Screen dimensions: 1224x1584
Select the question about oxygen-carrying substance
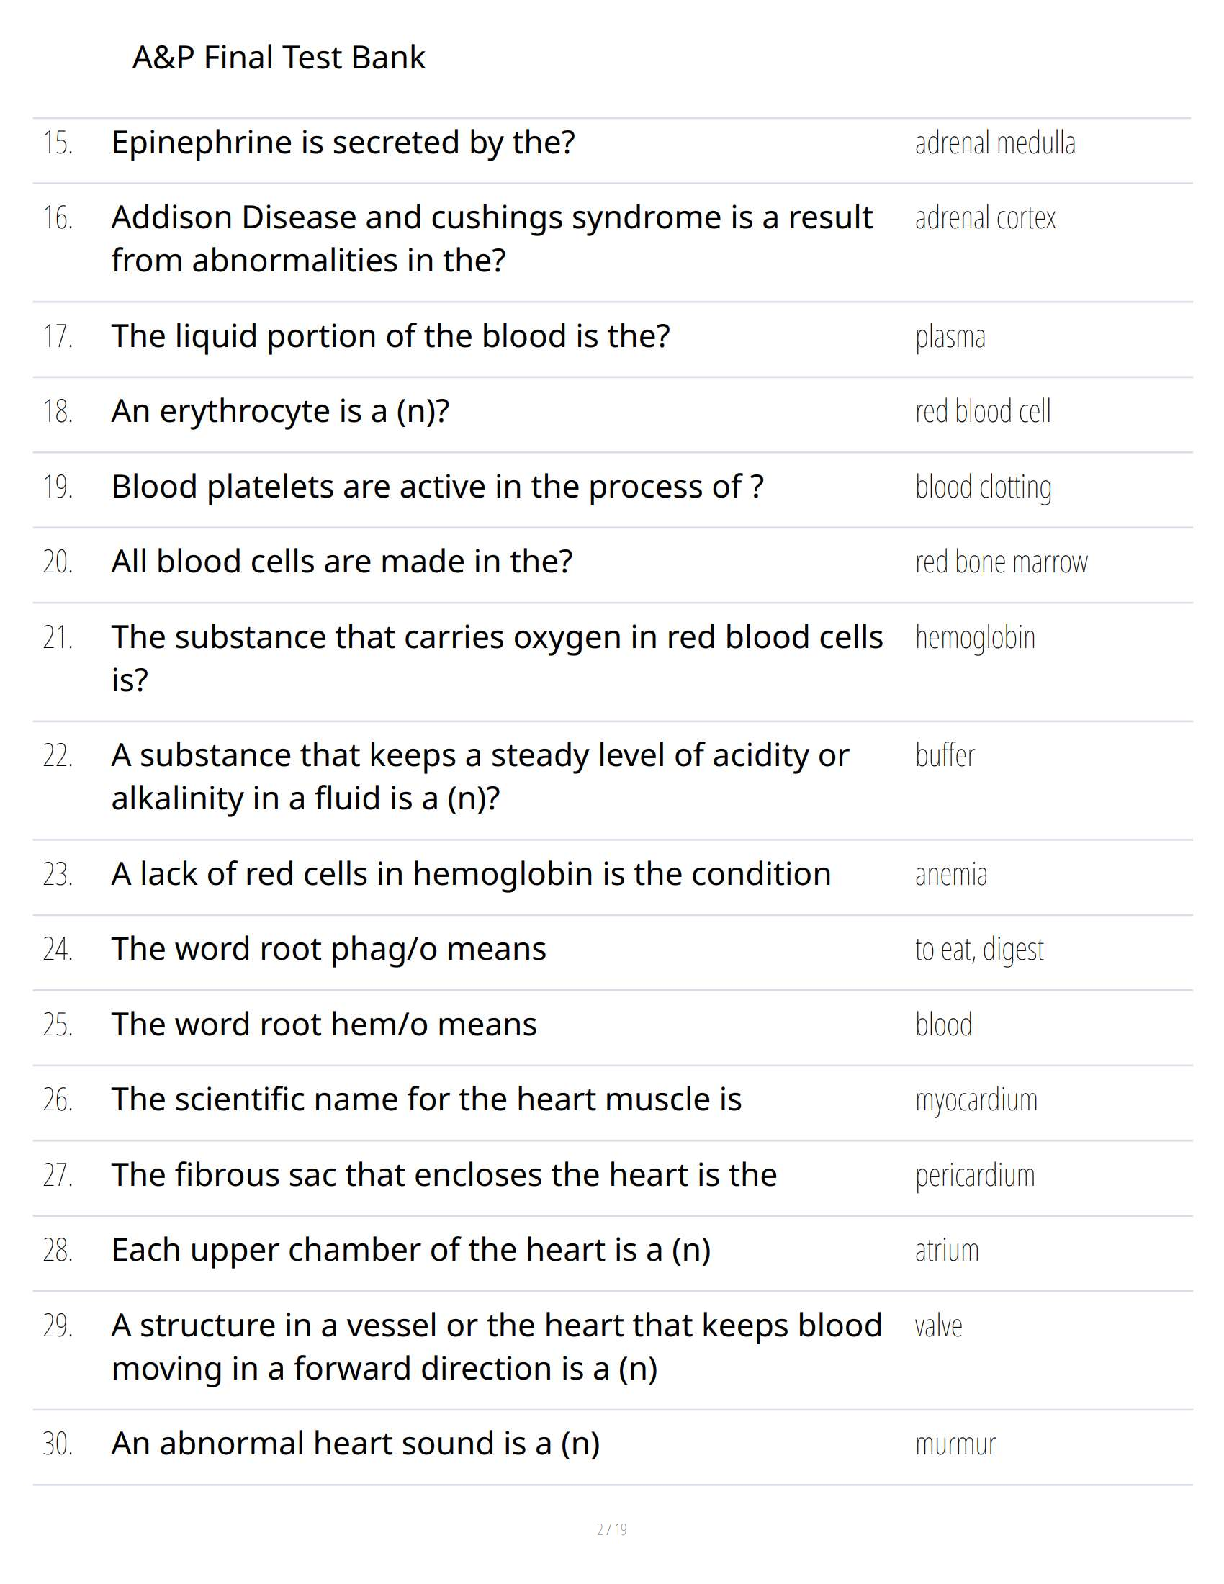[x=497, y=657]
